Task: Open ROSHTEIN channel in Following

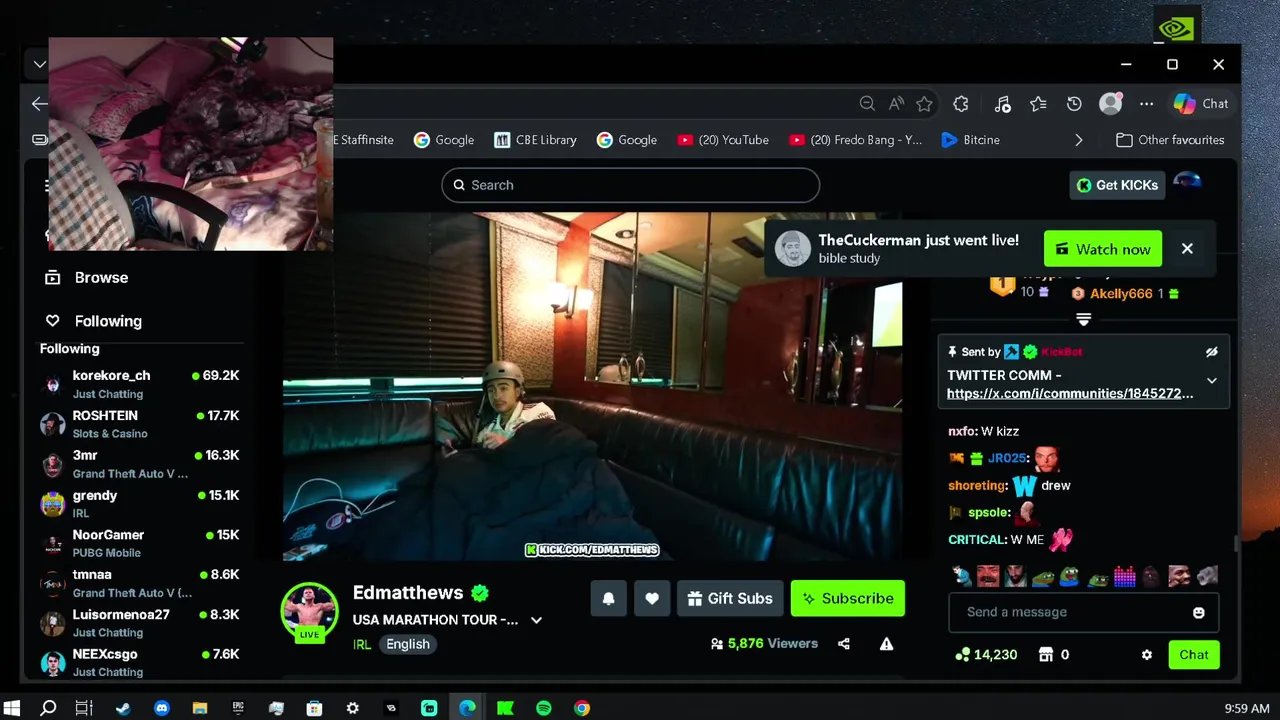Action: tap(140, 424)
